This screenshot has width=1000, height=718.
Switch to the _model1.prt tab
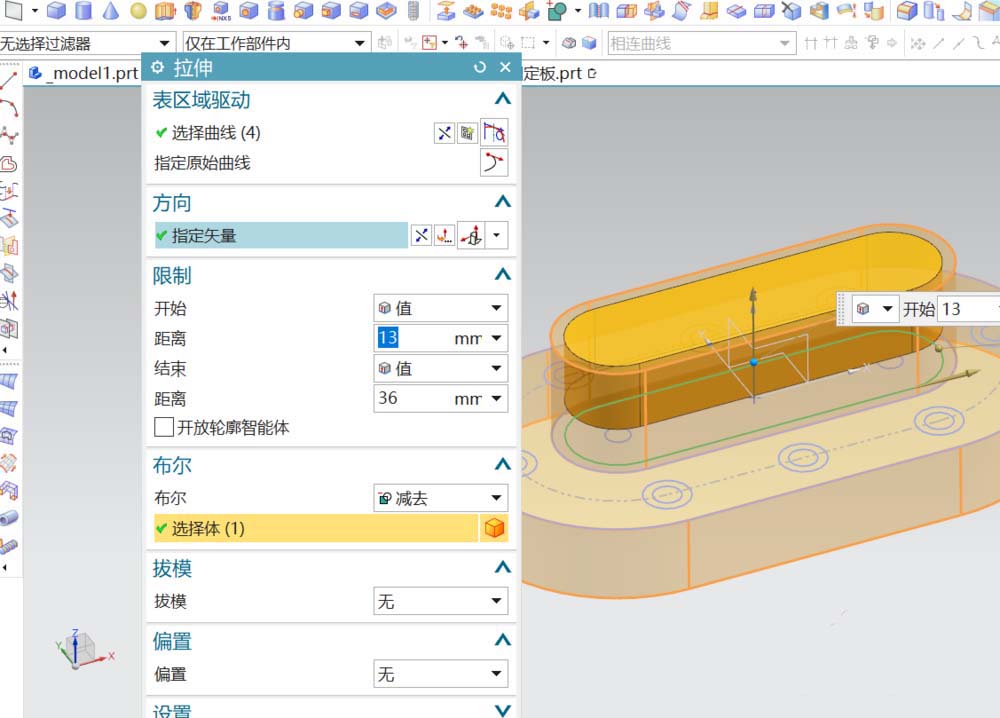pos(85,72)
